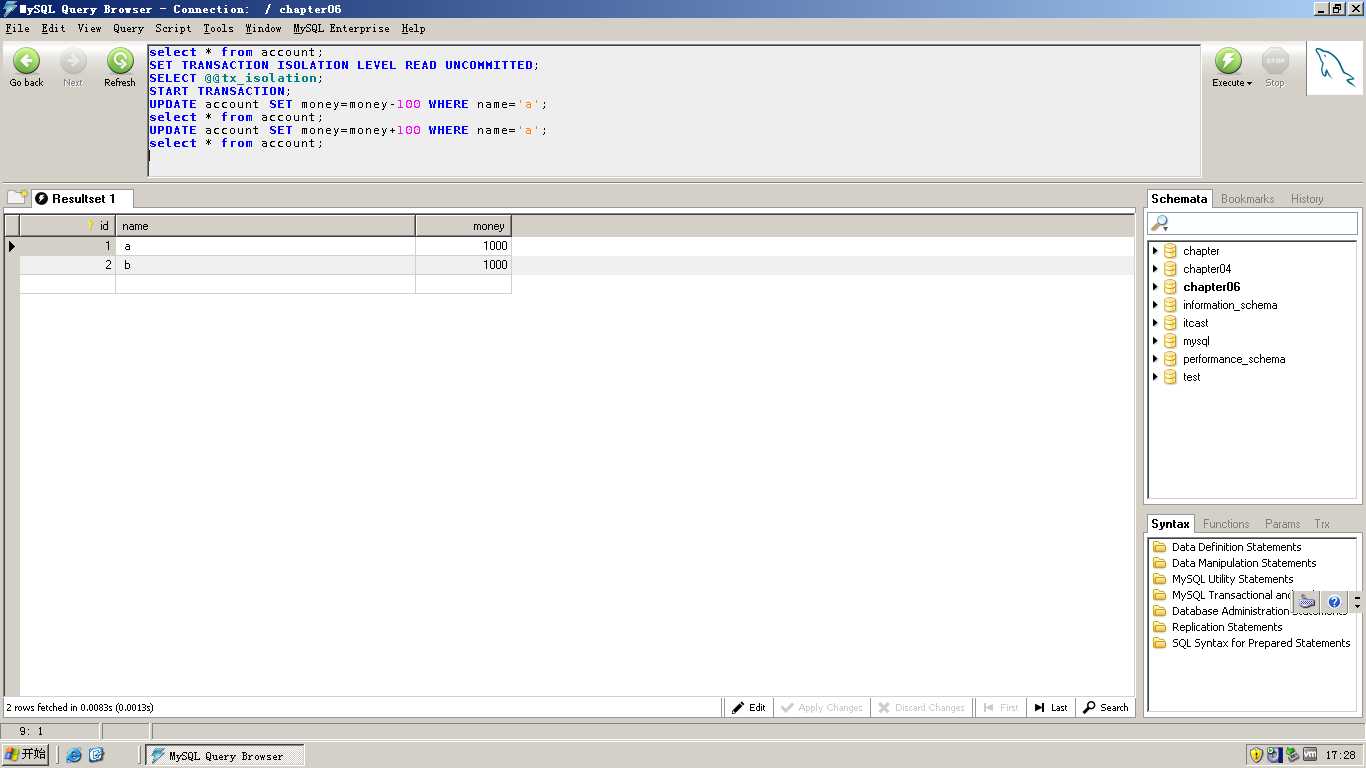This screenshot has height=768, width=1366.
Task: Click the chapter04 database icon
Action: [x=1170, y=269]
